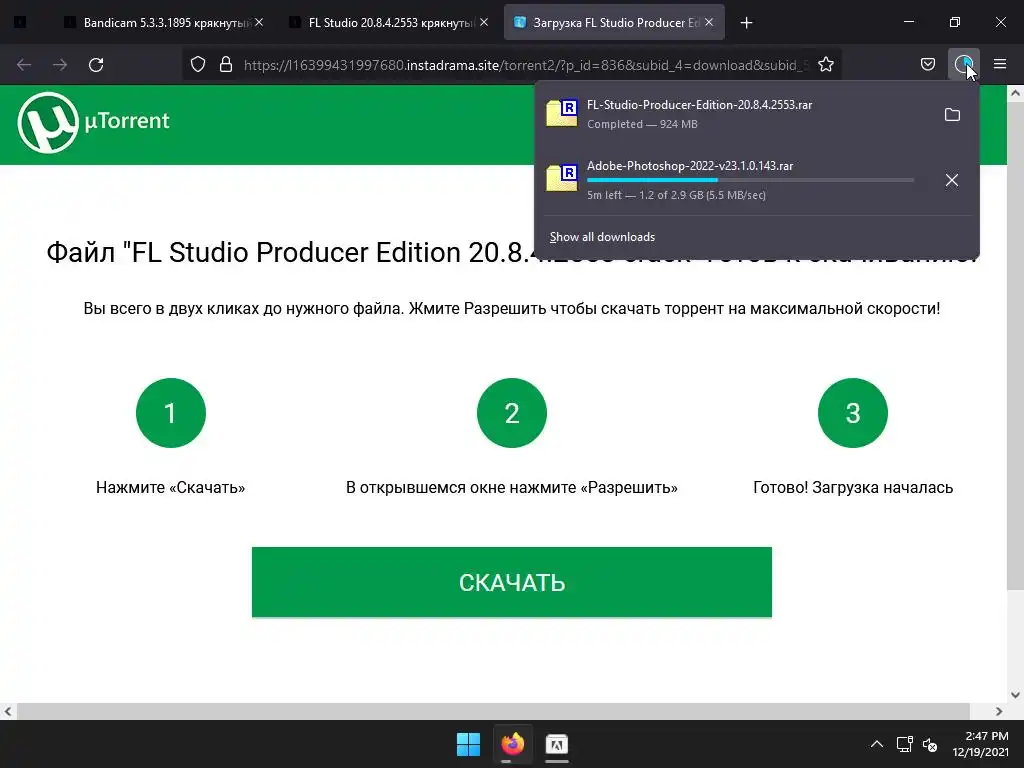Click vertical scrollbar down arrow
The height and width of the screenshot is (768, 1024).
tap(1016, 695)
